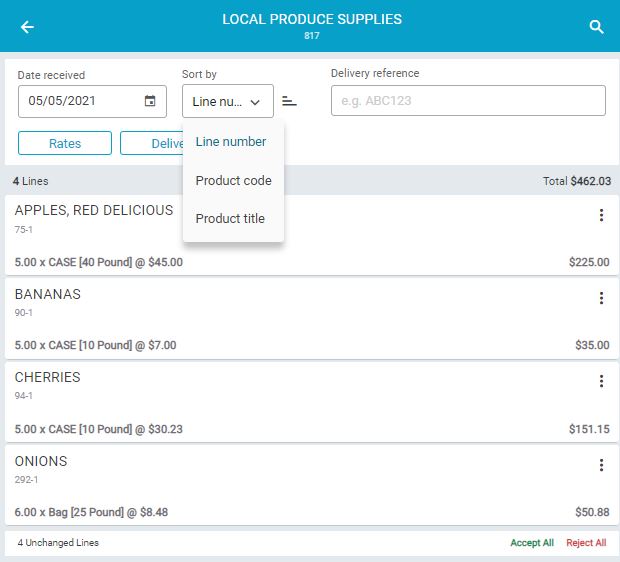
Task: Choose Product code from sort list
Action: [x=233, y=181]
